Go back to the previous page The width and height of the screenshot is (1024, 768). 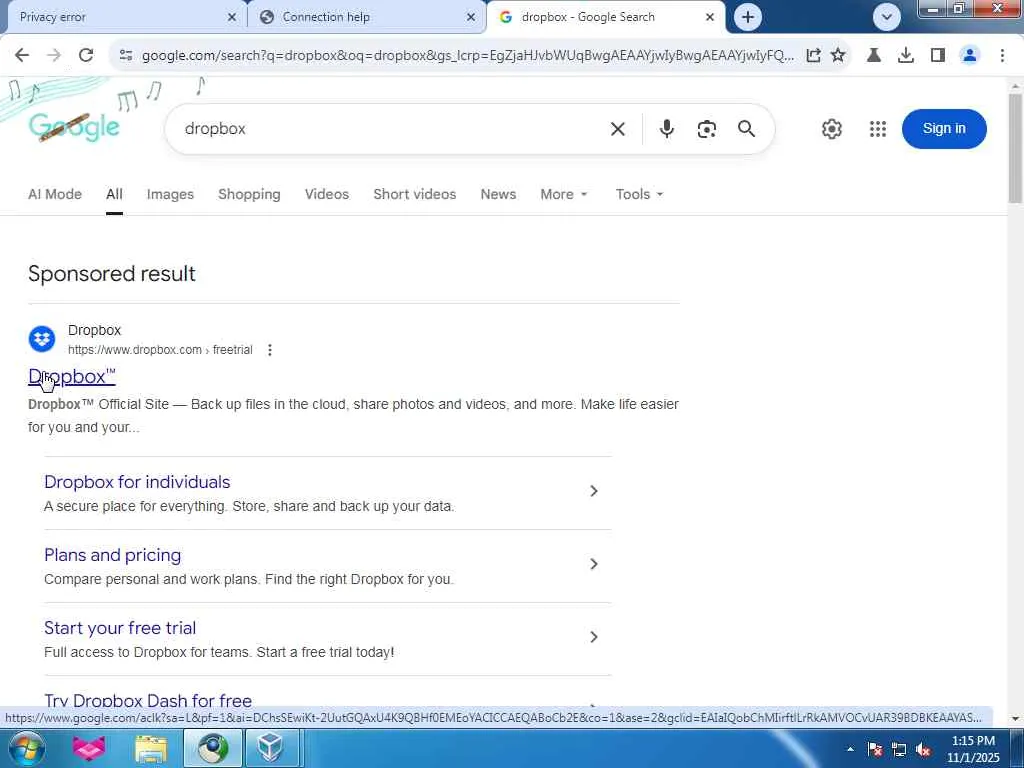tap(22, 56)
